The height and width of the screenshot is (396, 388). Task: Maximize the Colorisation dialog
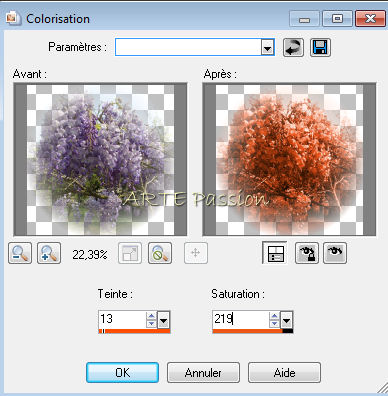tap(337, 19)
